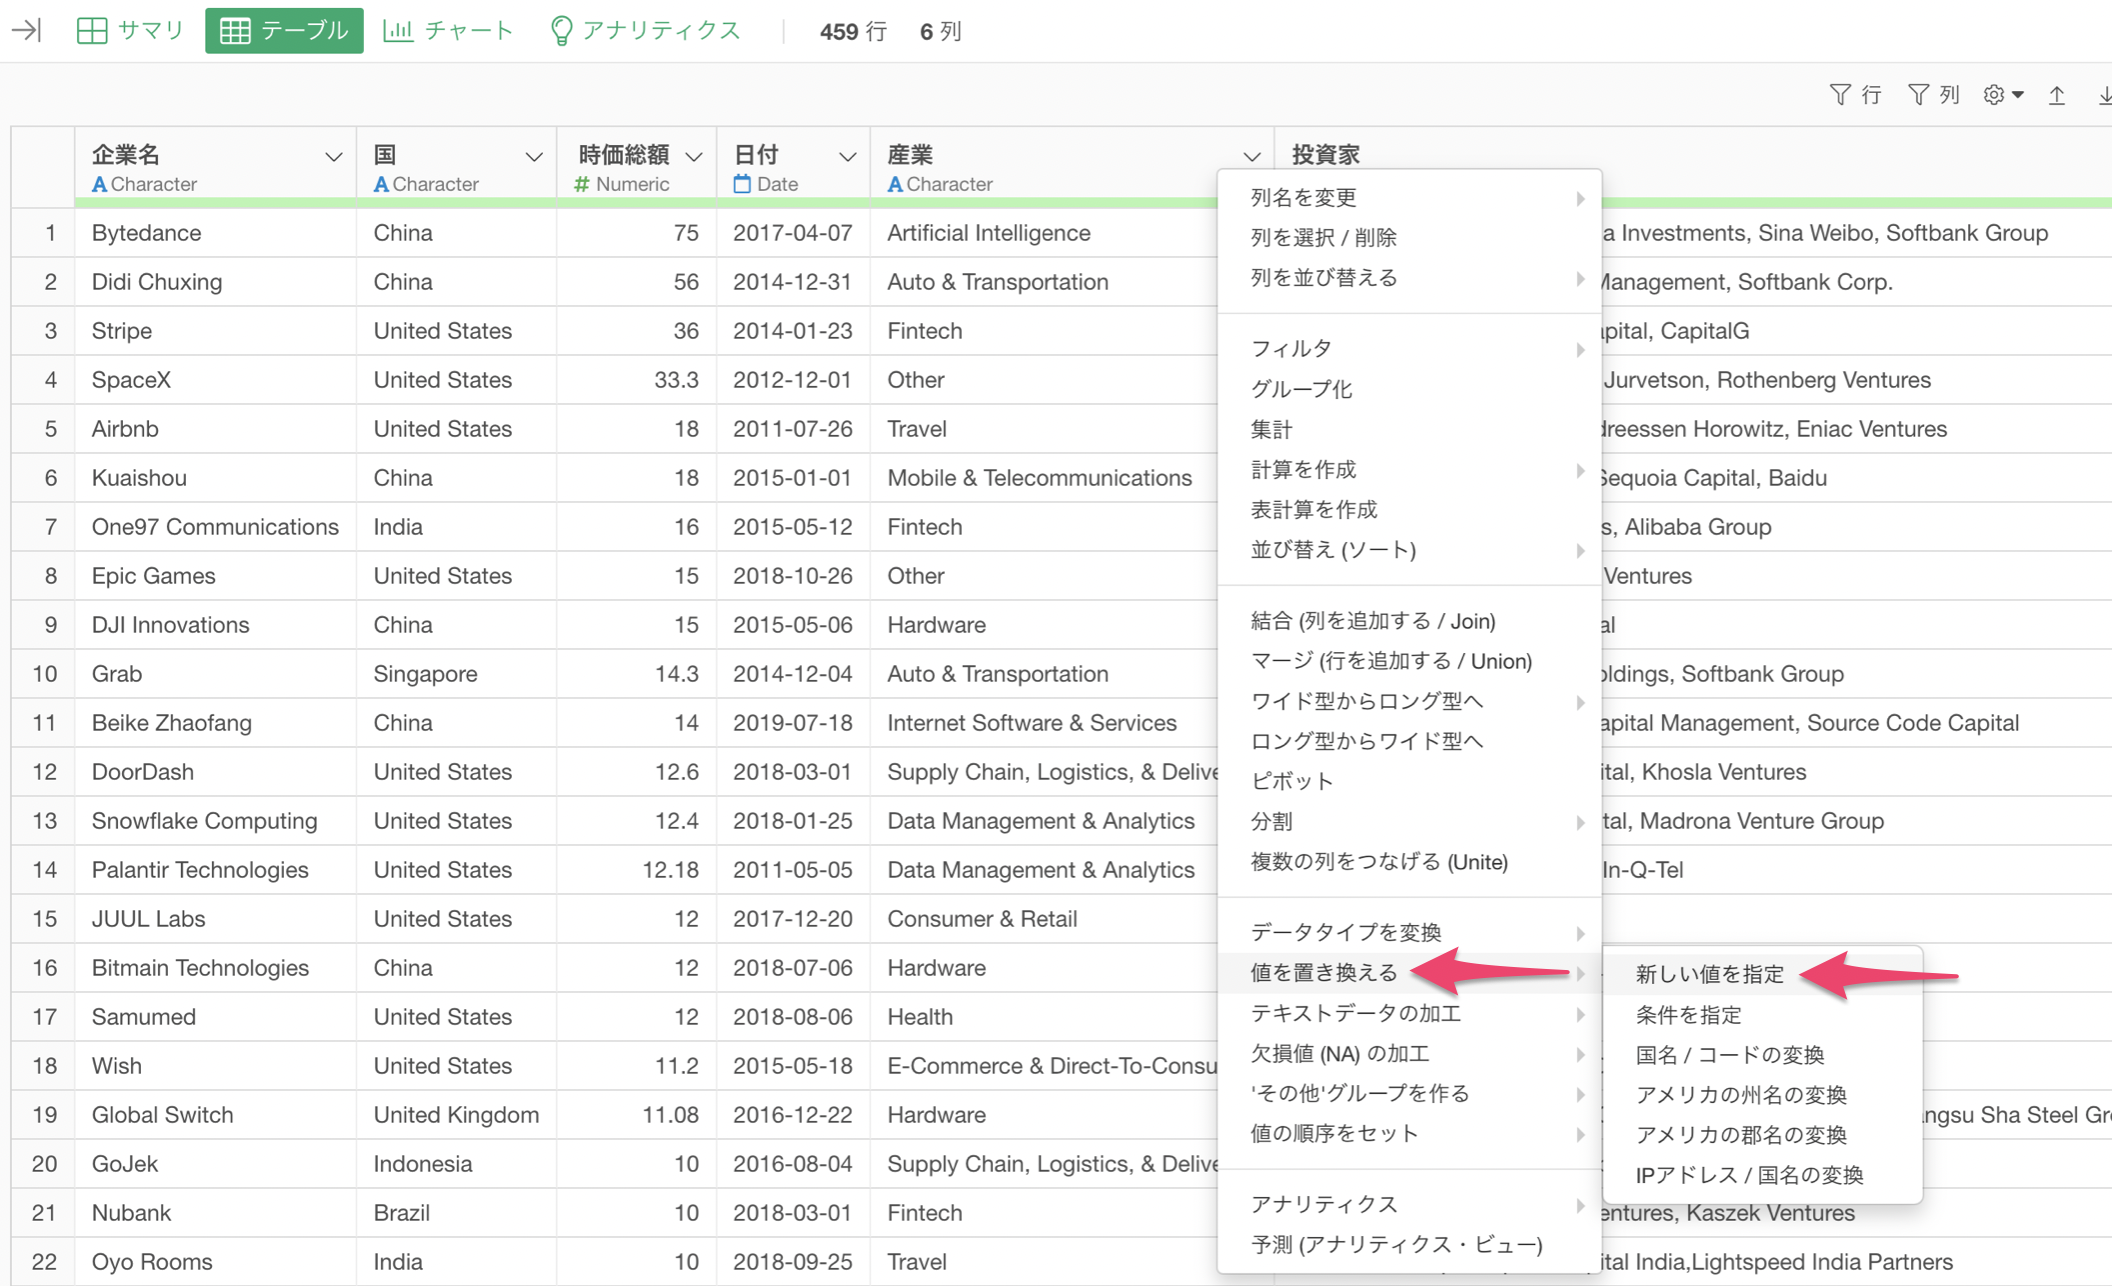Open the 日付 column dropdown arrow
This screenshot has height=1286, width=2112.
click(x=847, y=157)
